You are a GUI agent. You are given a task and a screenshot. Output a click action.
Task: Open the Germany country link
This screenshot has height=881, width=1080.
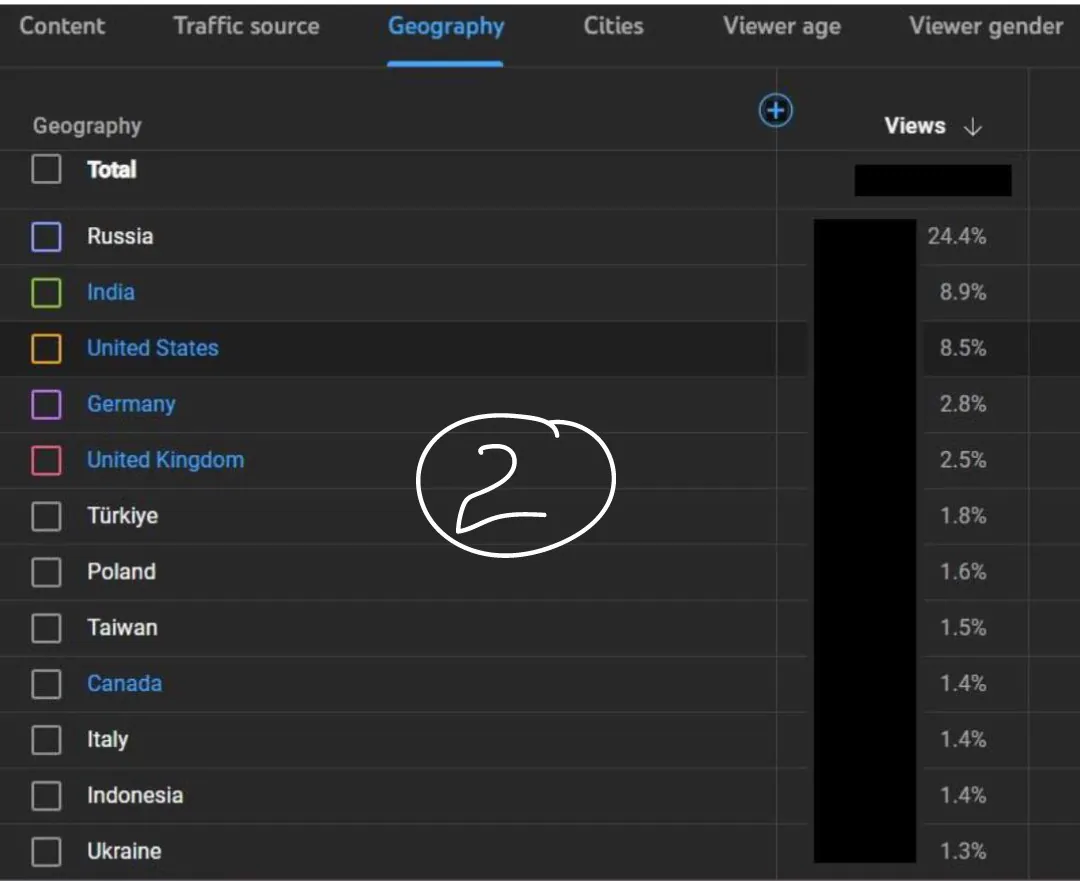click(x=132, y=404)
